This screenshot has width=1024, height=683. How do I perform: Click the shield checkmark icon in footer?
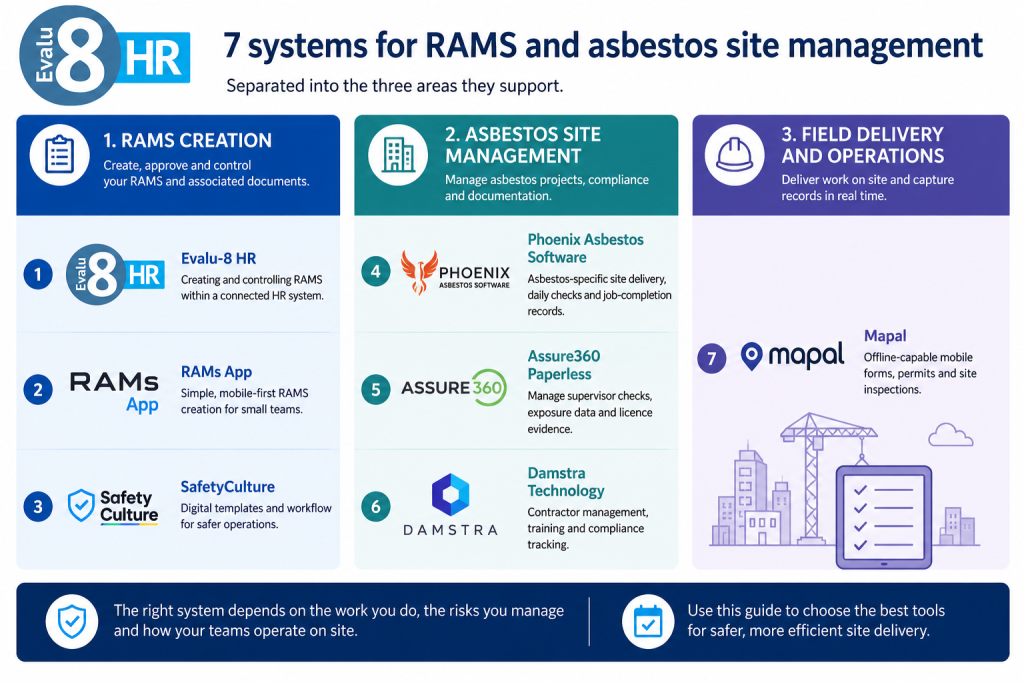tap(72, 622)
